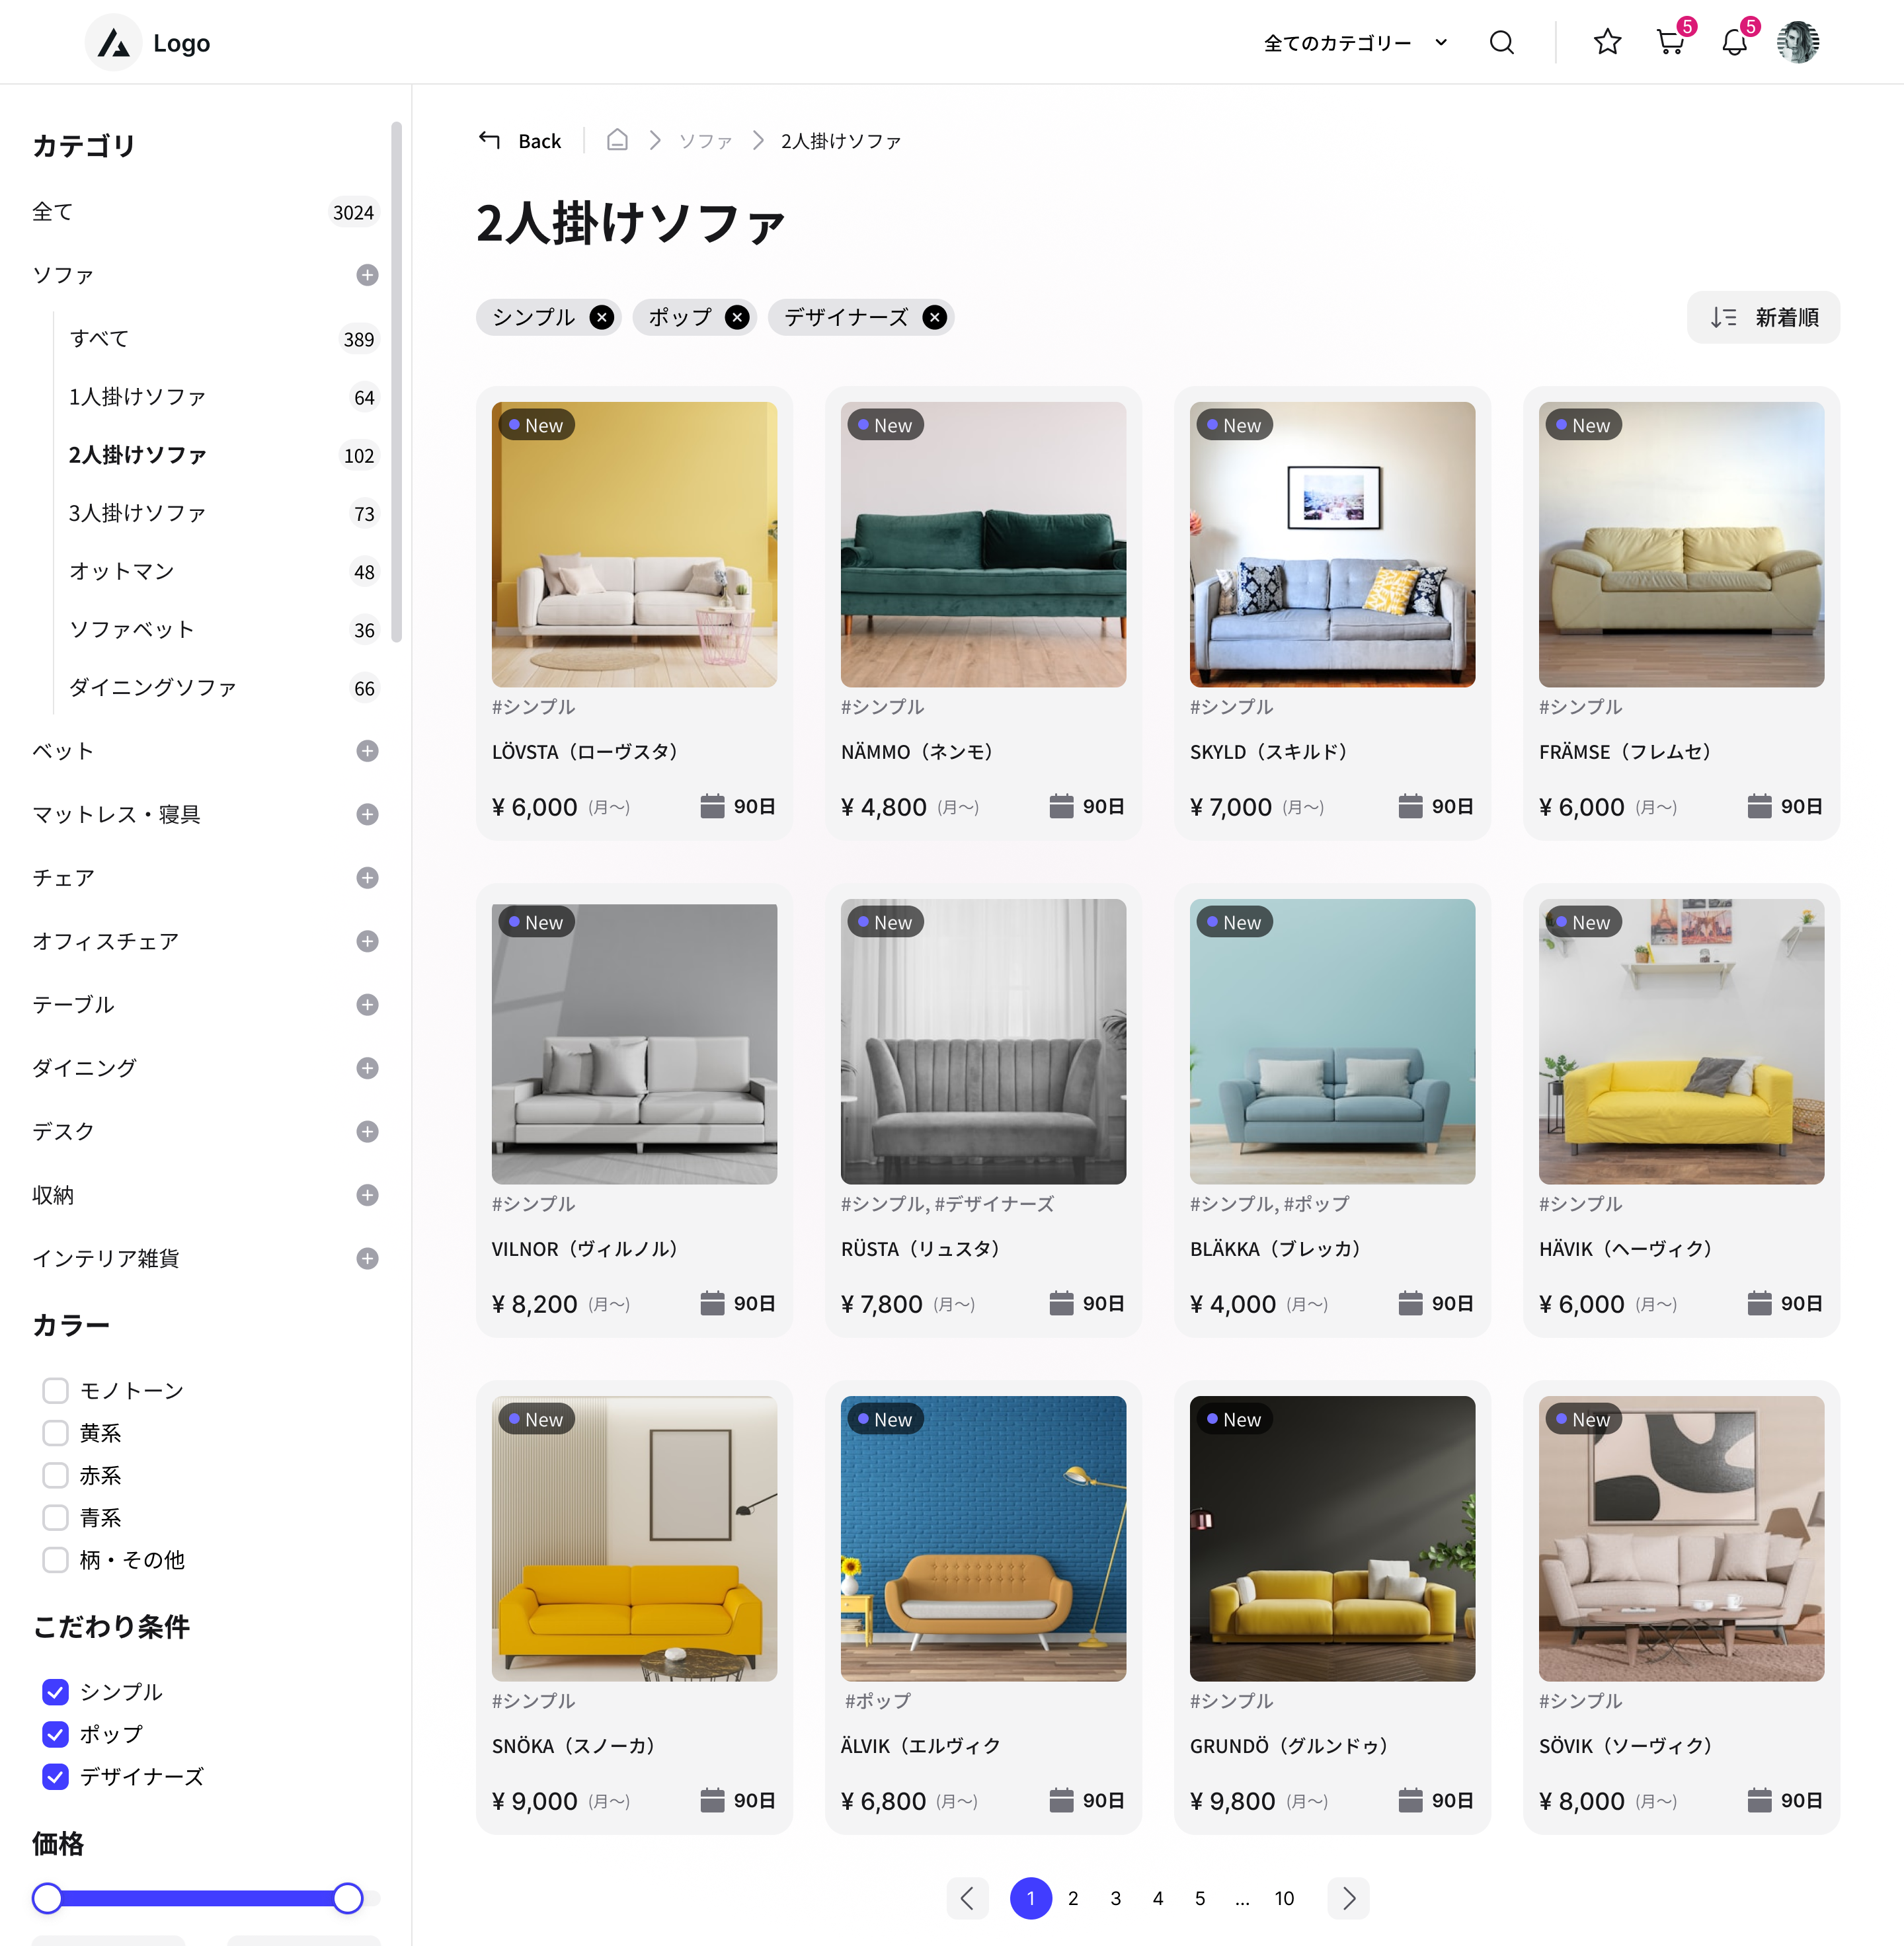The height and width of the screenshot is (1946, 1904).
Task: Click calendar icon on LÖVSTA card
Action: 712,806
